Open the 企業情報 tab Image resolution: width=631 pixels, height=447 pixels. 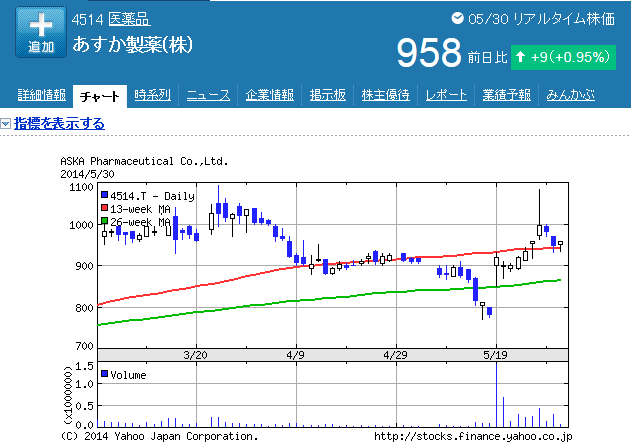pos(270,95)
